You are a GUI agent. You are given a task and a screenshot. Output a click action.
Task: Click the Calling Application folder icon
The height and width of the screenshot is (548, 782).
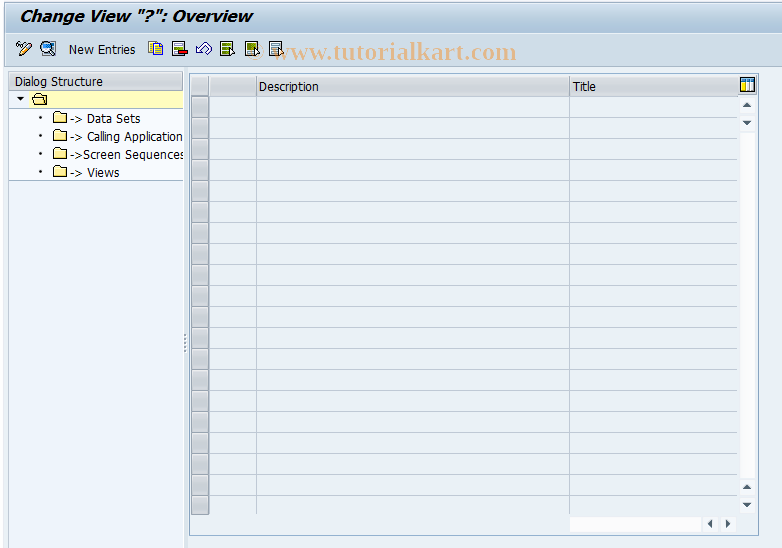[x=60, y=136]
